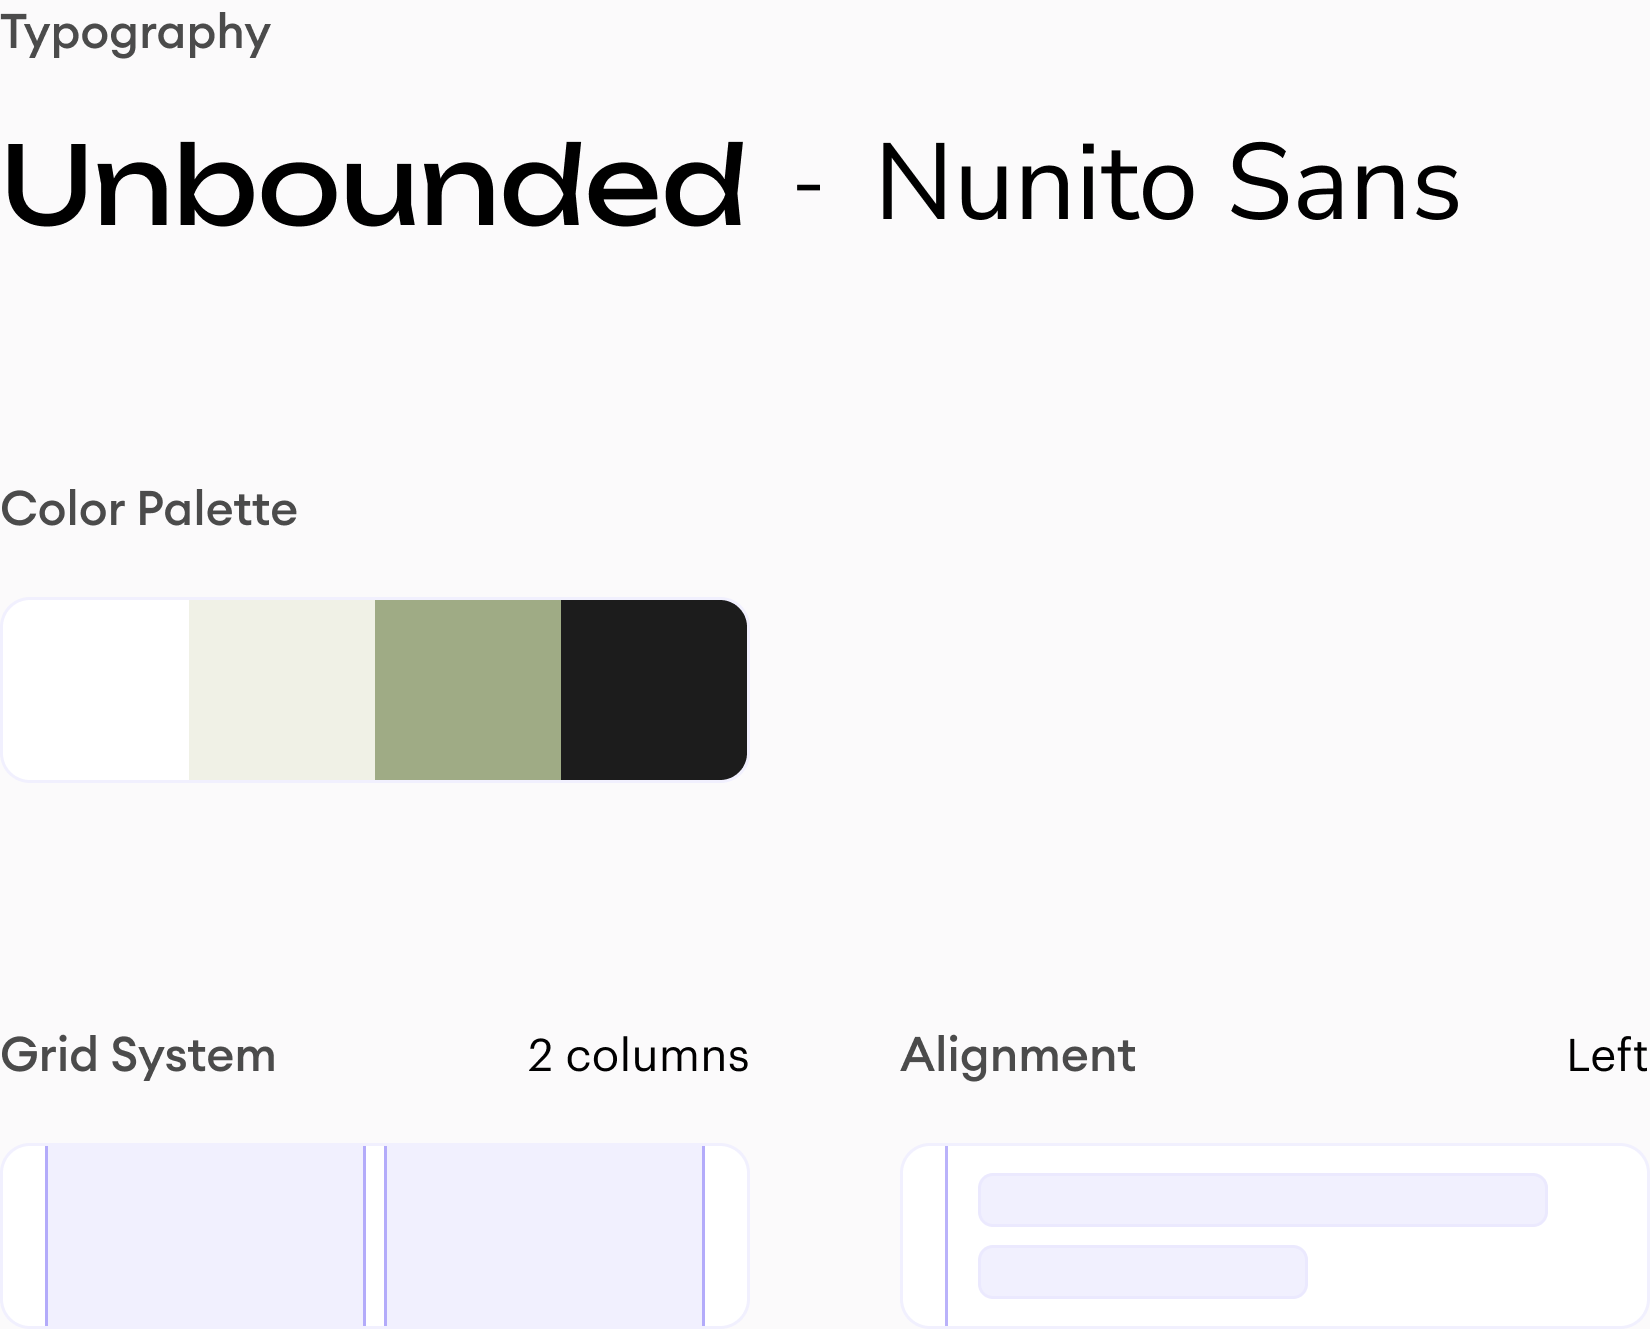Select the left grid column preview

[205, 1236]
